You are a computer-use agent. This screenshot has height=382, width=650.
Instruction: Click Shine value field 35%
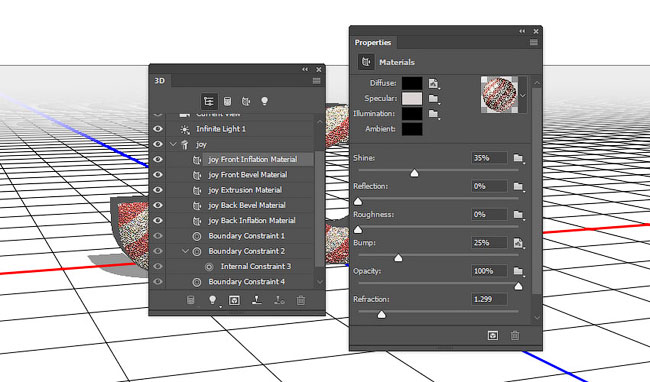click(489, 158)
